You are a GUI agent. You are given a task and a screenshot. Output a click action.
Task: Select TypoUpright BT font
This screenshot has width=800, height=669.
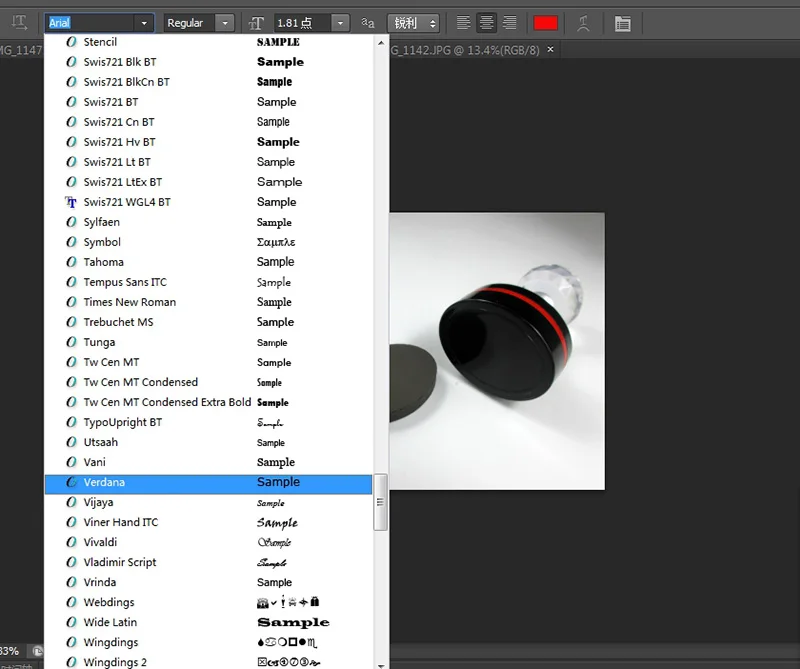click(x=208, y=422)
